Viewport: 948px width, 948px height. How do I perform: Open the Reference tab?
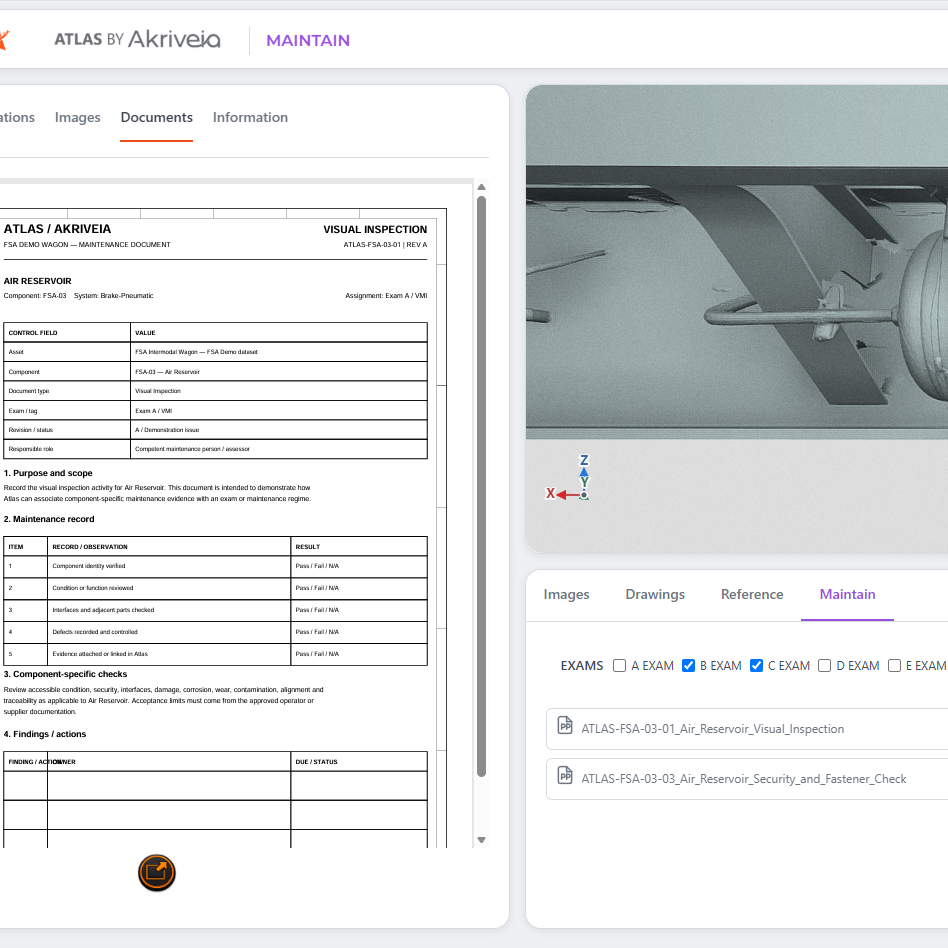click(752, 594)
